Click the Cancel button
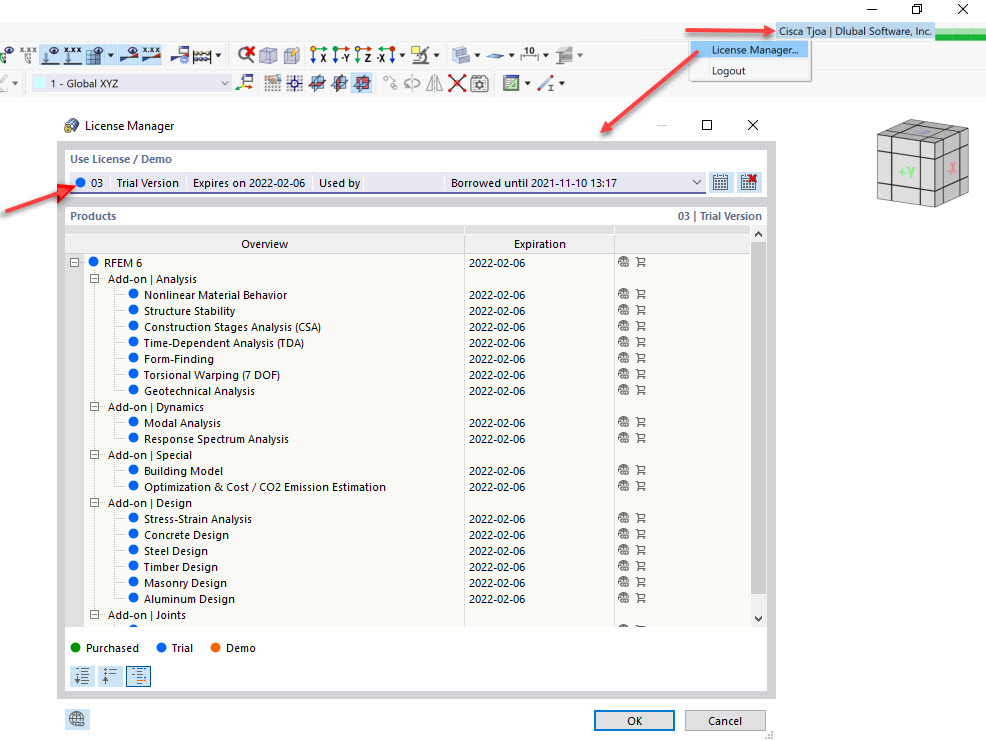The image size is (986, 741). pos(725,720)
